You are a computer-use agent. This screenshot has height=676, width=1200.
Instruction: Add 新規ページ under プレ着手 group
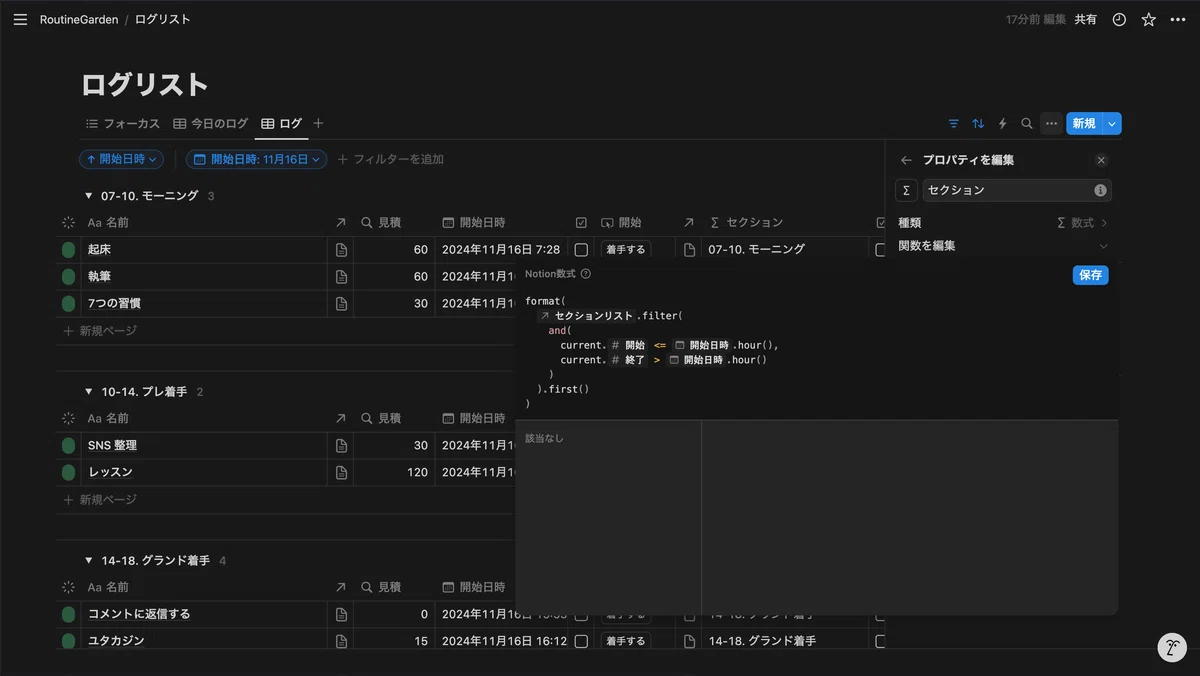100,499
